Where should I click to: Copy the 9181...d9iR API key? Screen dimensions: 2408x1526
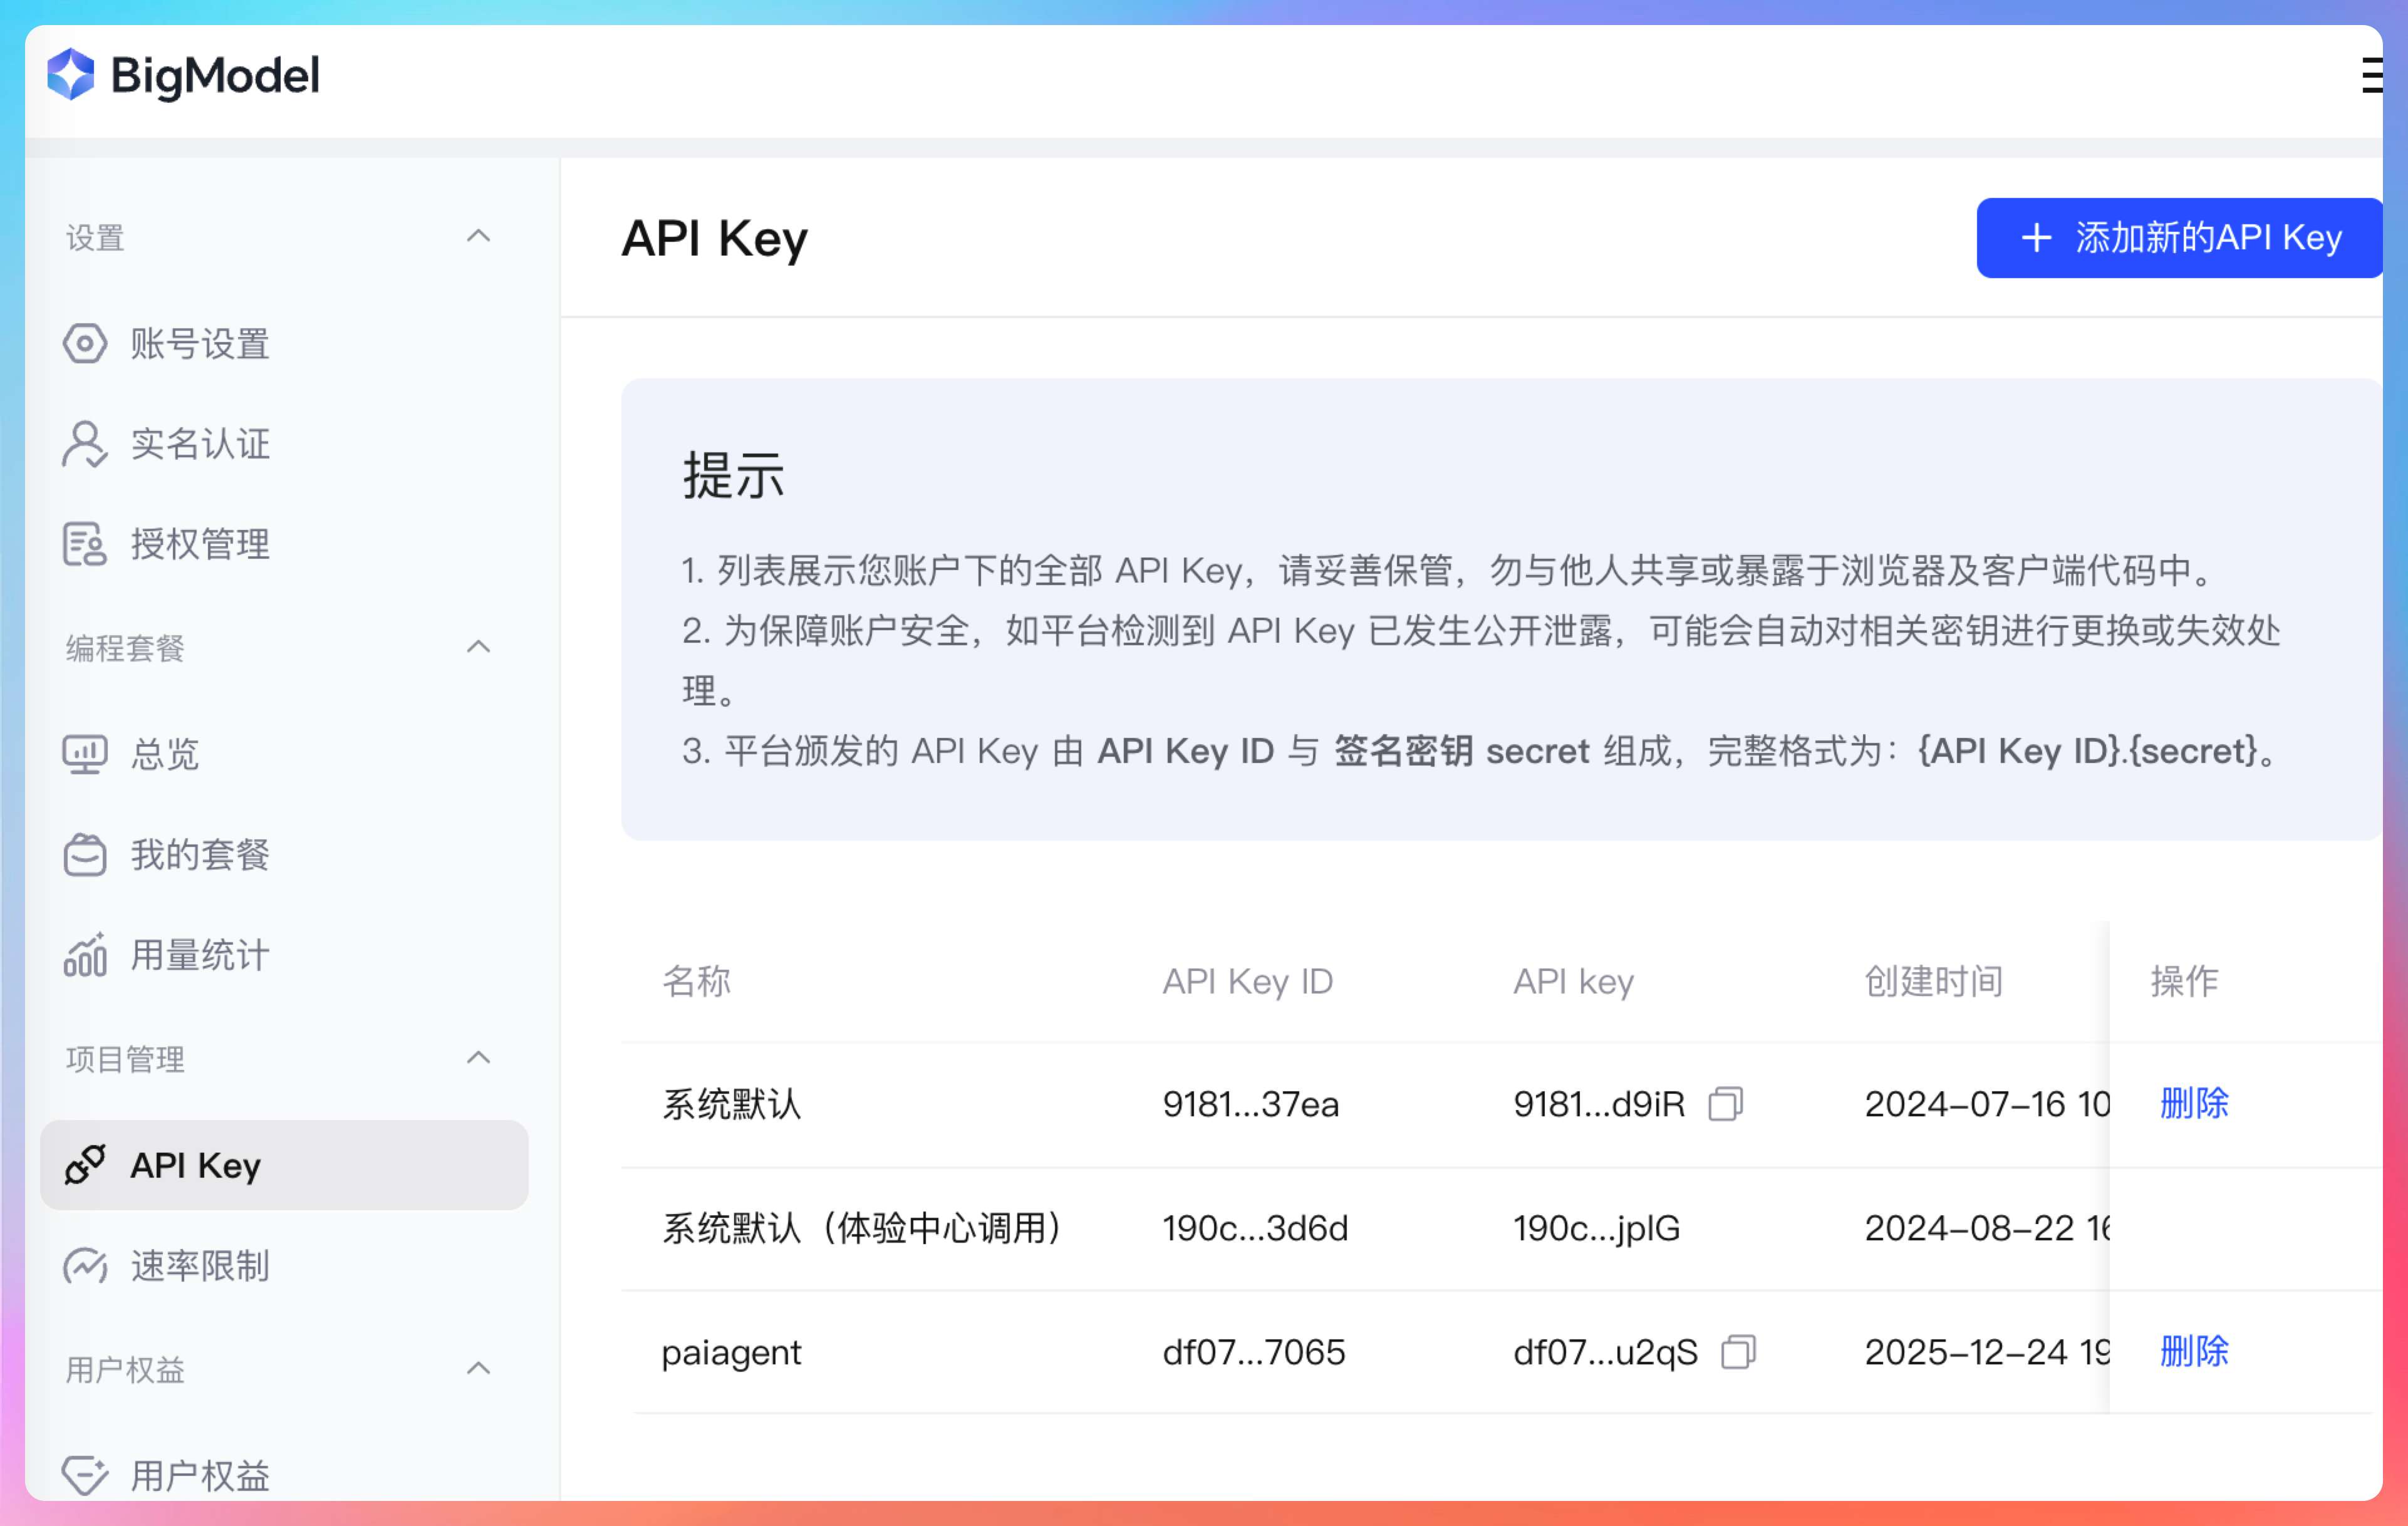[x=1725, y=1104]
